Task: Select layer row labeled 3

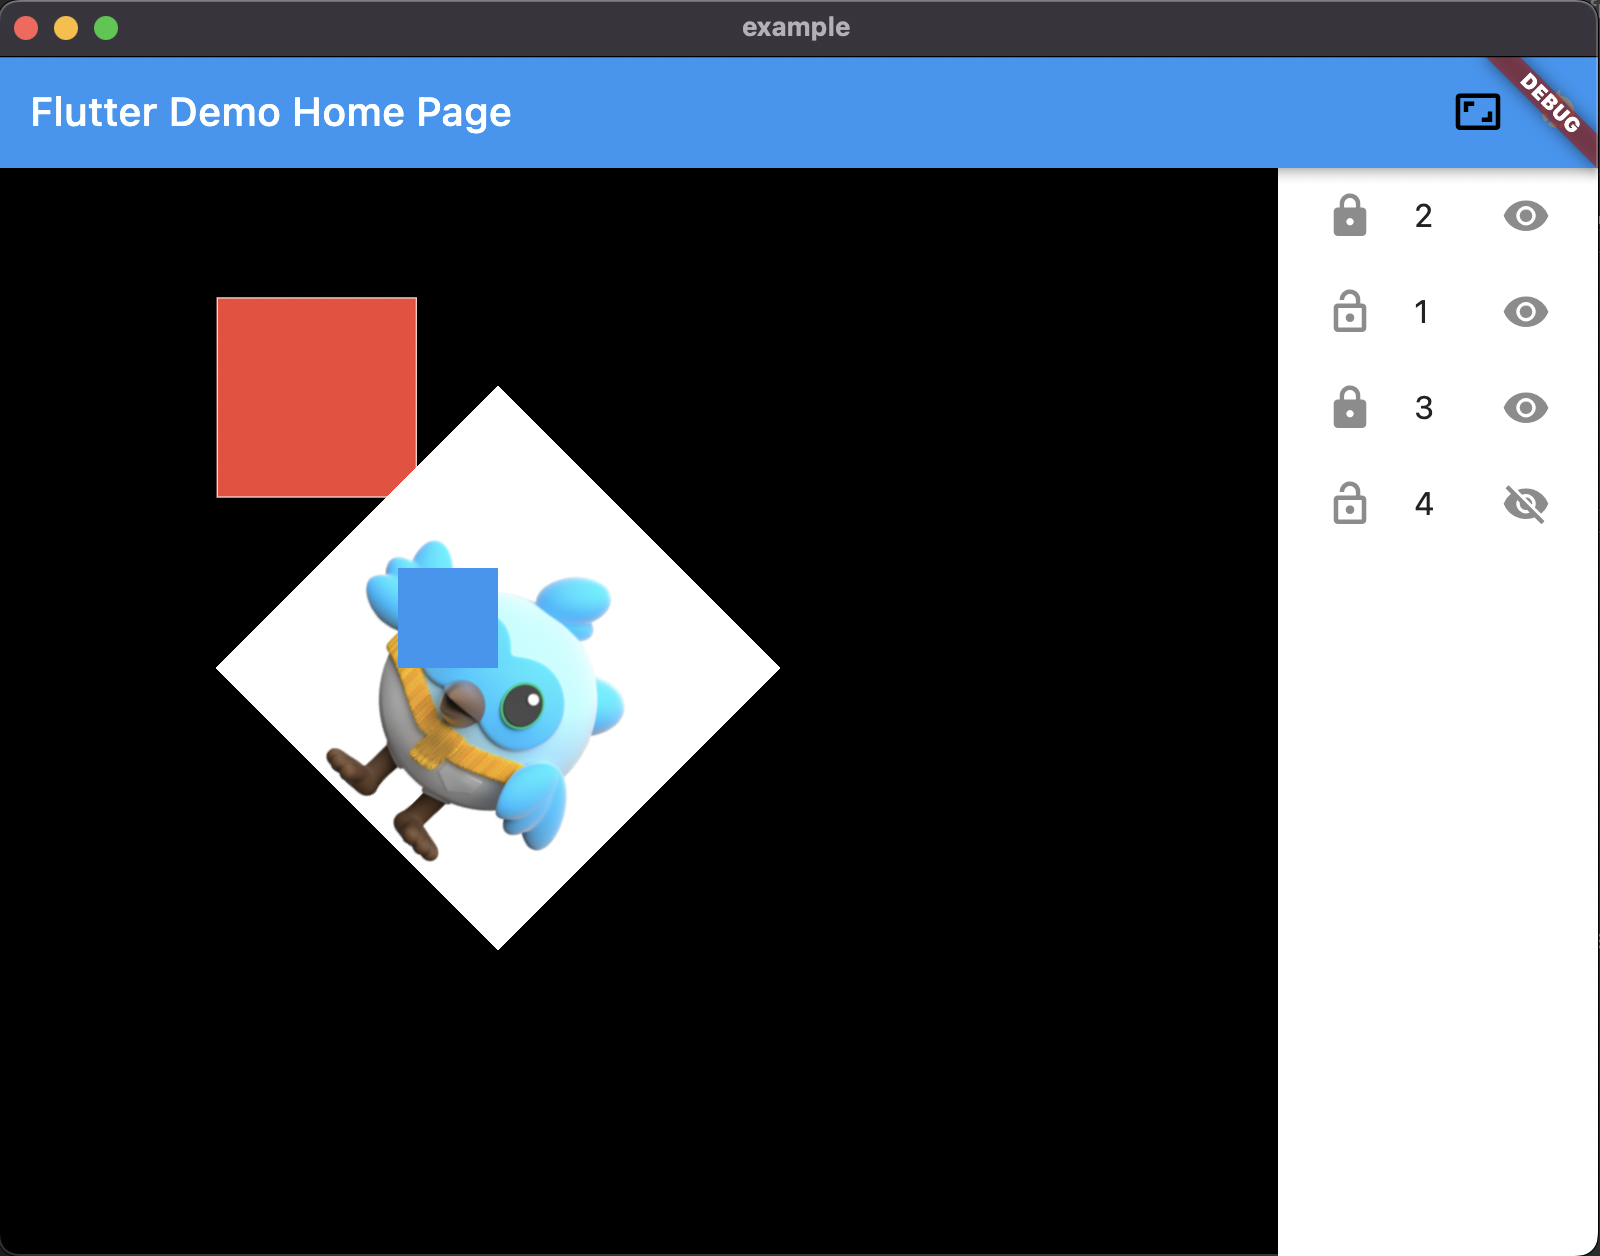Action: (1438, 408)
